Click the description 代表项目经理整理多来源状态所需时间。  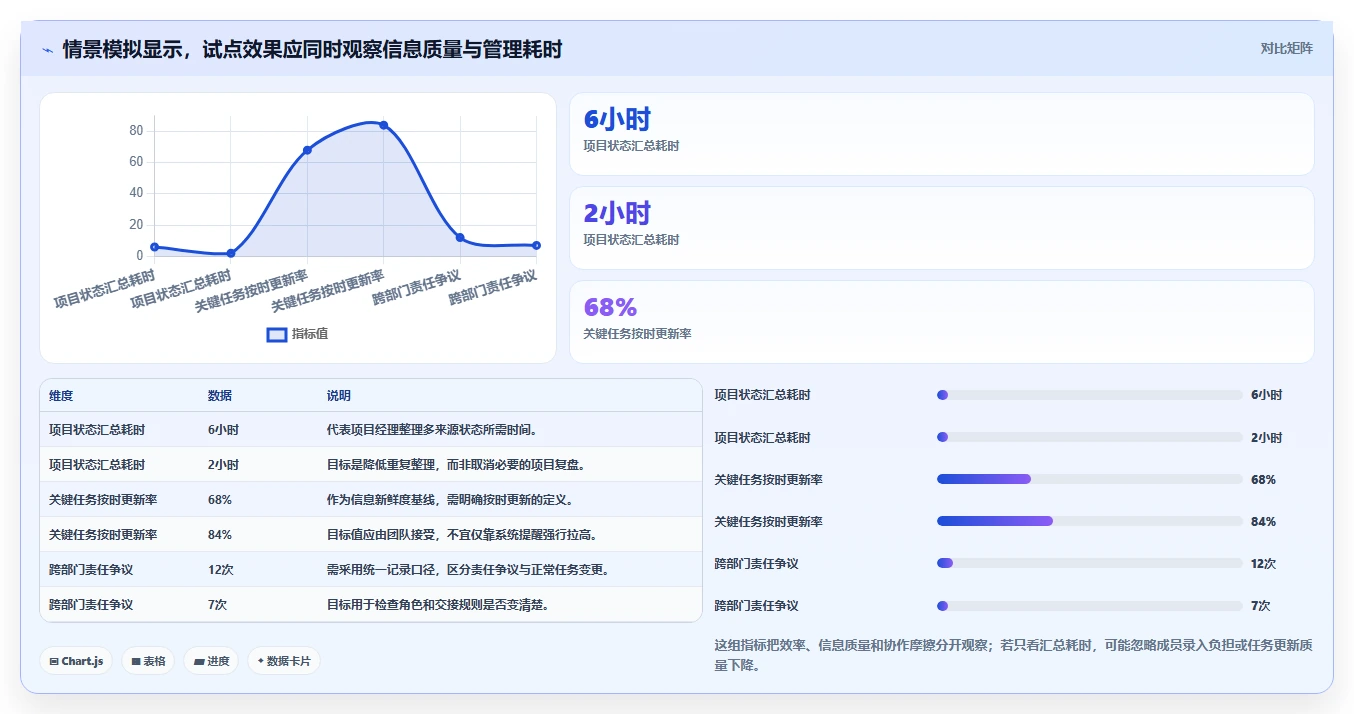tap(433, 430)
